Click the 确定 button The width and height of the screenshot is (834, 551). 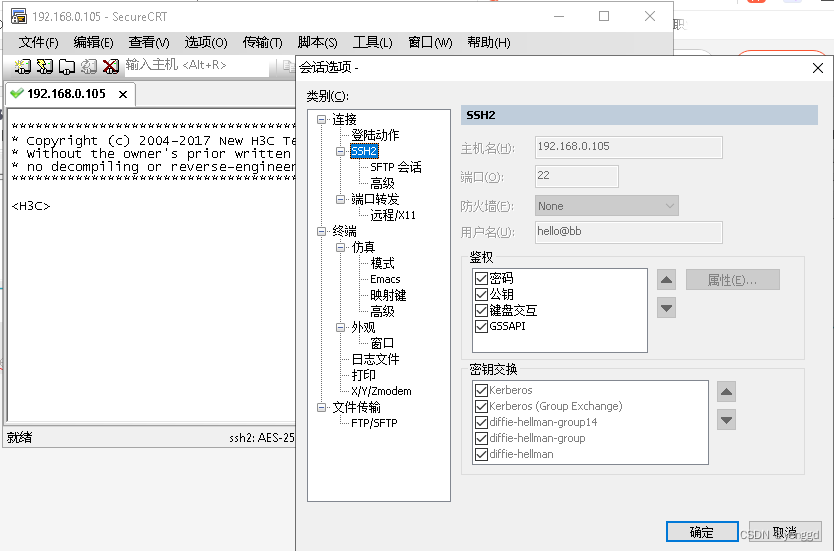[702, 532]
